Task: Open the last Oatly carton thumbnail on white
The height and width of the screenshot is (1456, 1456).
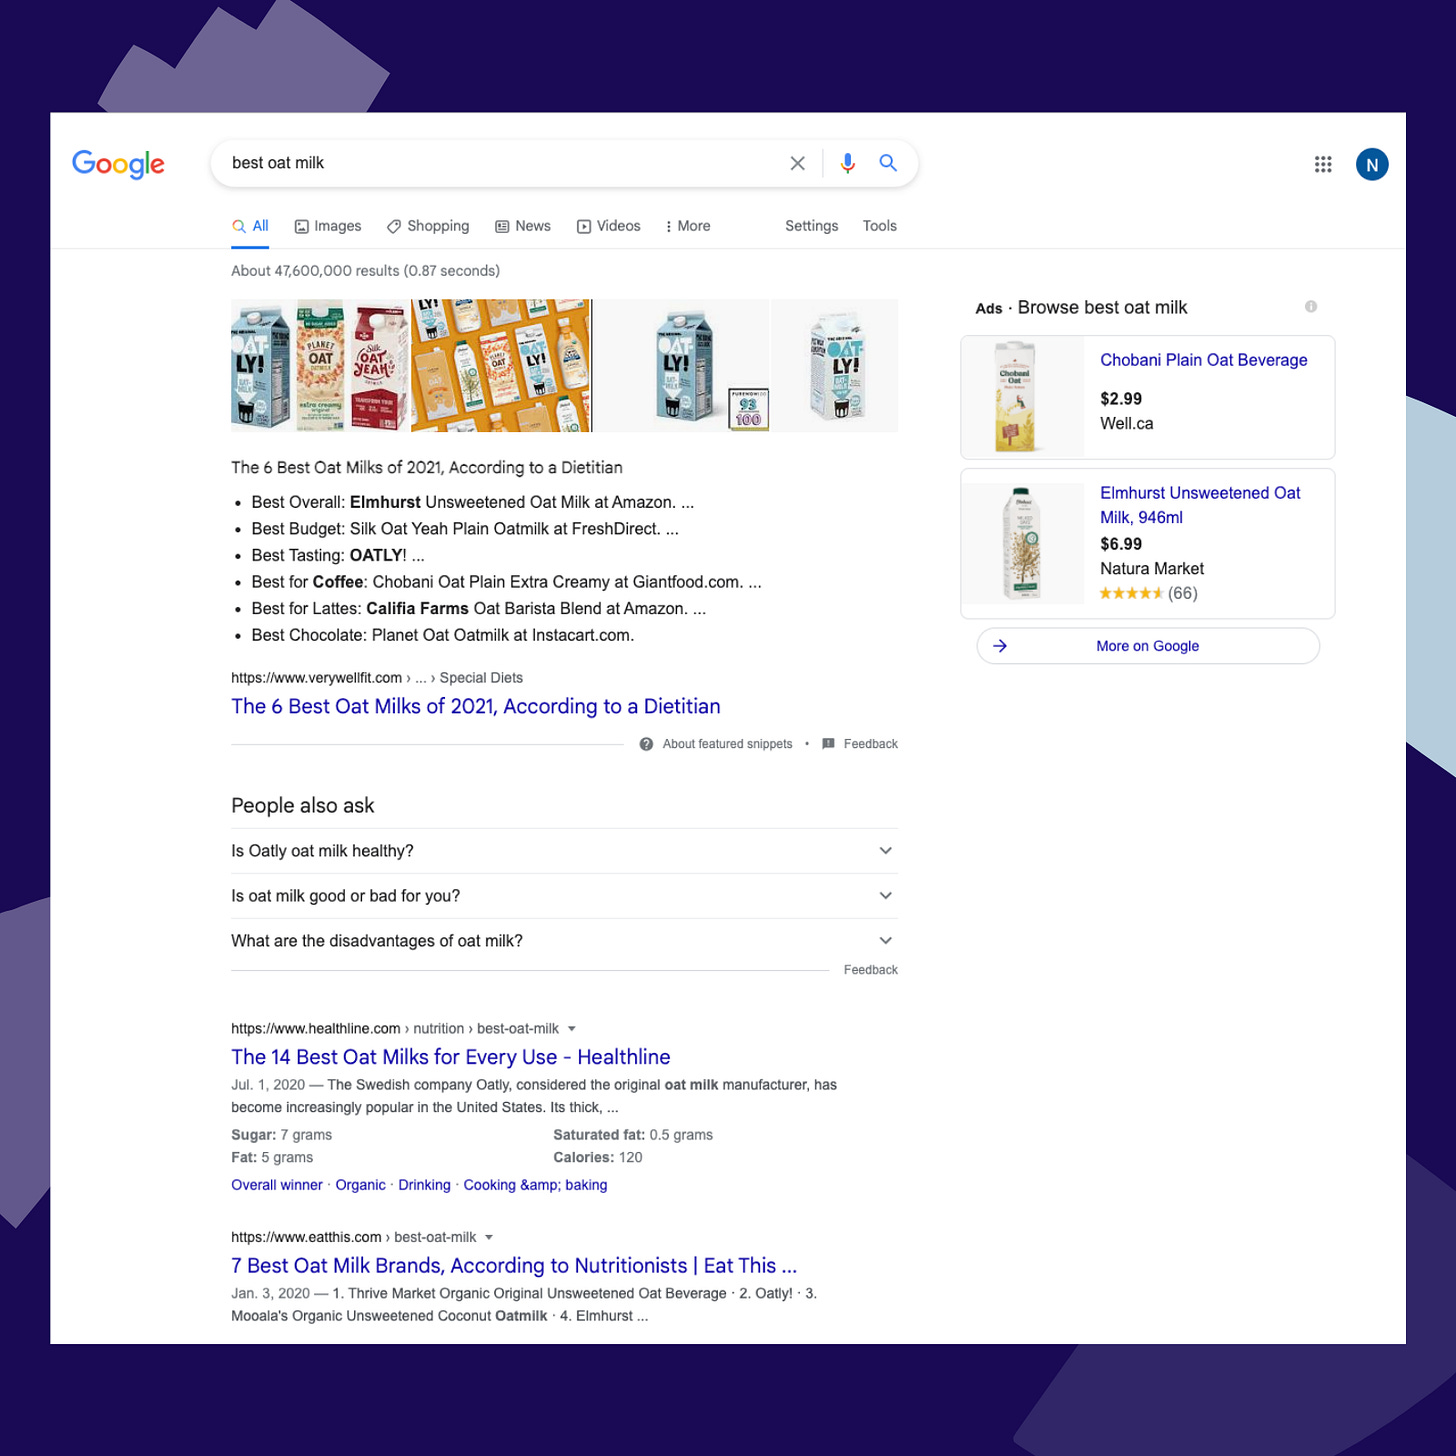Action: (x=835, y=365)
